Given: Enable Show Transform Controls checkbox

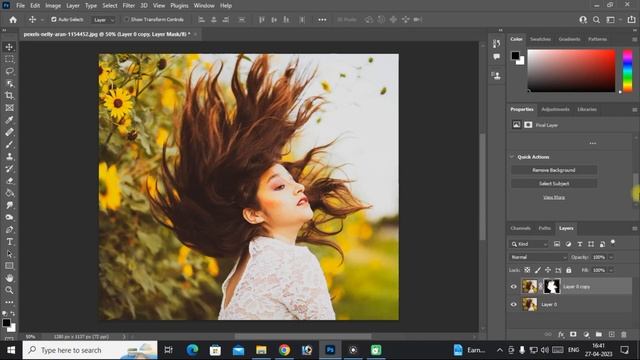Looking at the screenshot, I should (127, 19).
